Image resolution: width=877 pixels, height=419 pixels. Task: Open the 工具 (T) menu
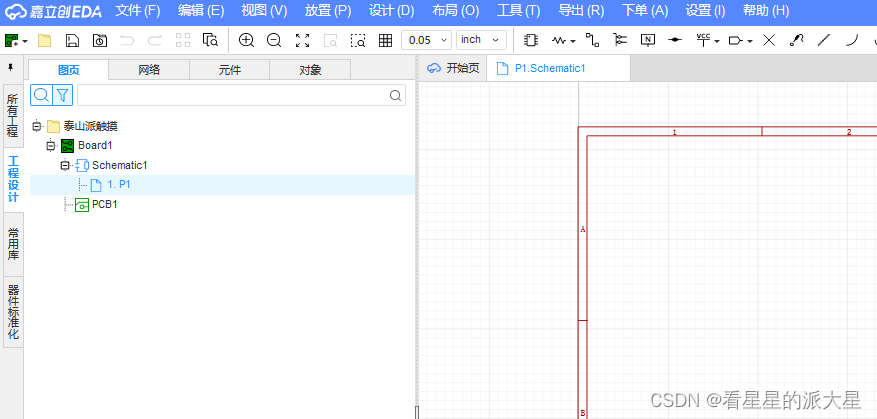(x=518, y=11)
